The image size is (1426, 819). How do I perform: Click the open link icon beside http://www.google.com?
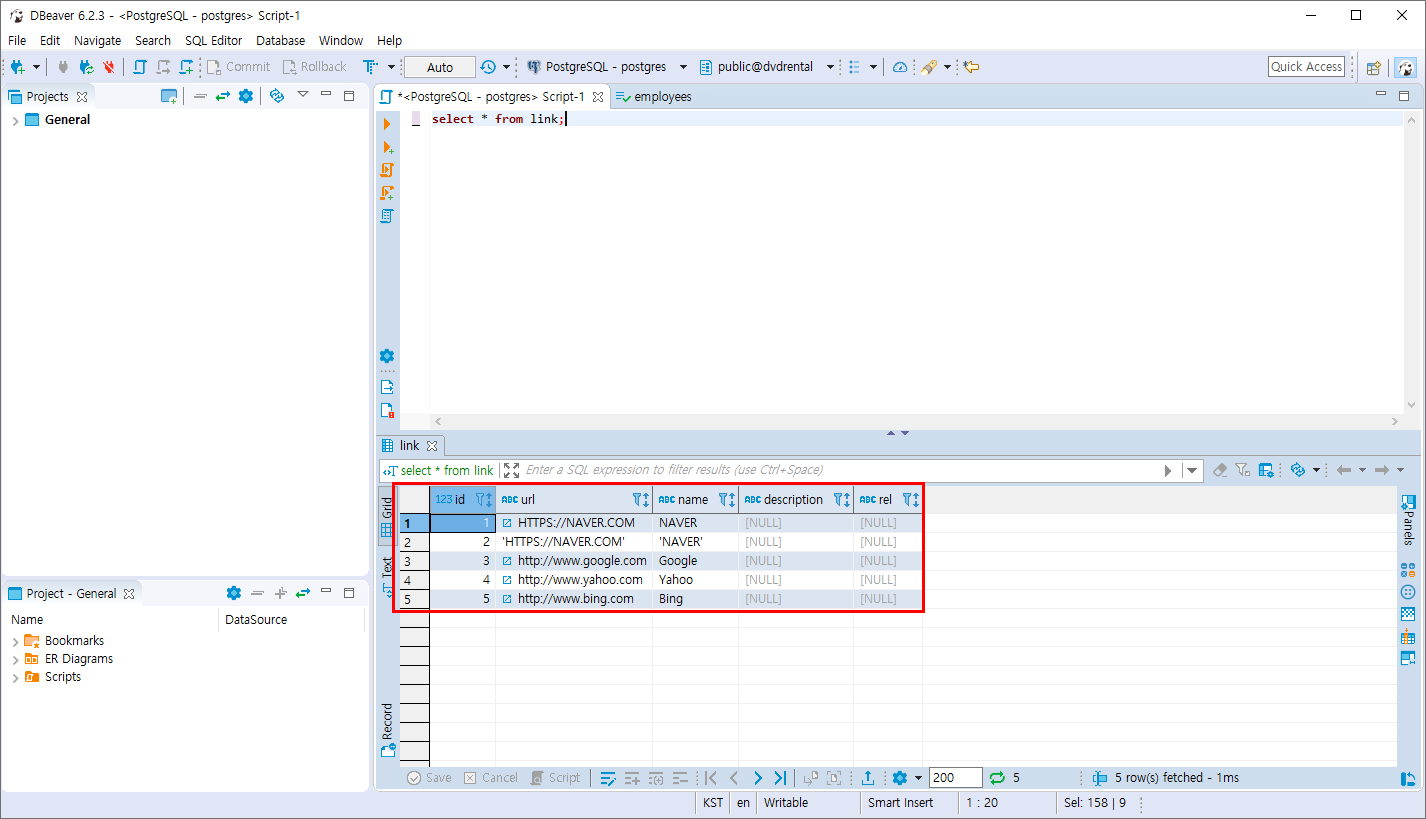pyautogui.click(x=507, y=561)
